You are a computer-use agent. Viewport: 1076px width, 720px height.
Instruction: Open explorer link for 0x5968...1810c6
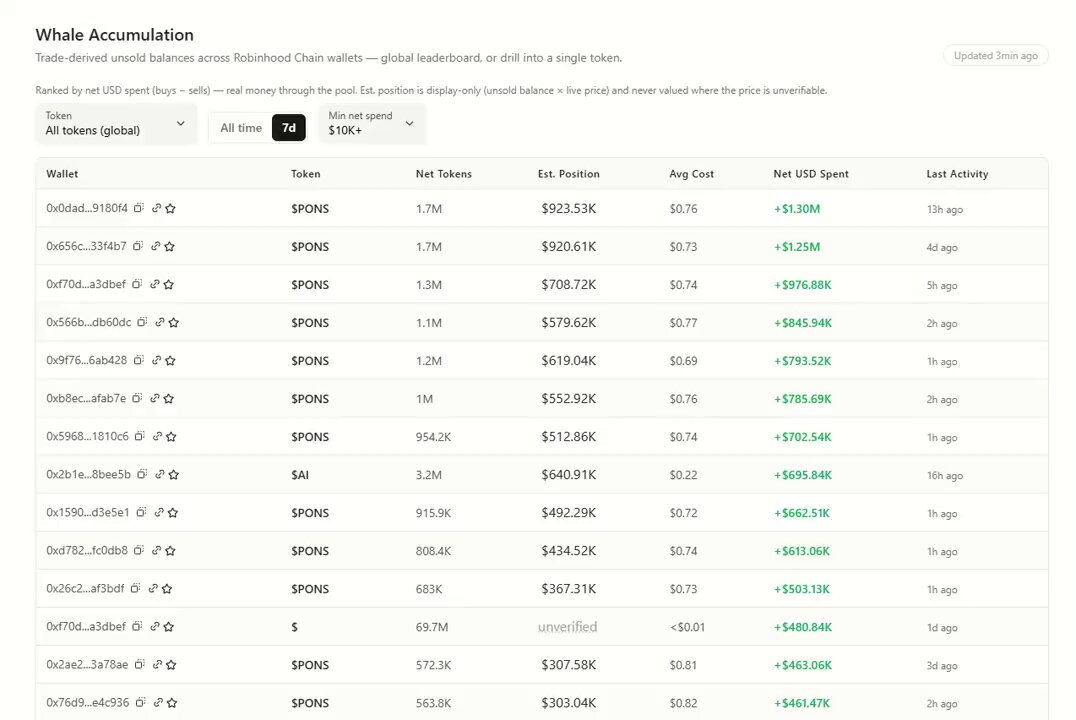(x=157, y=436)
